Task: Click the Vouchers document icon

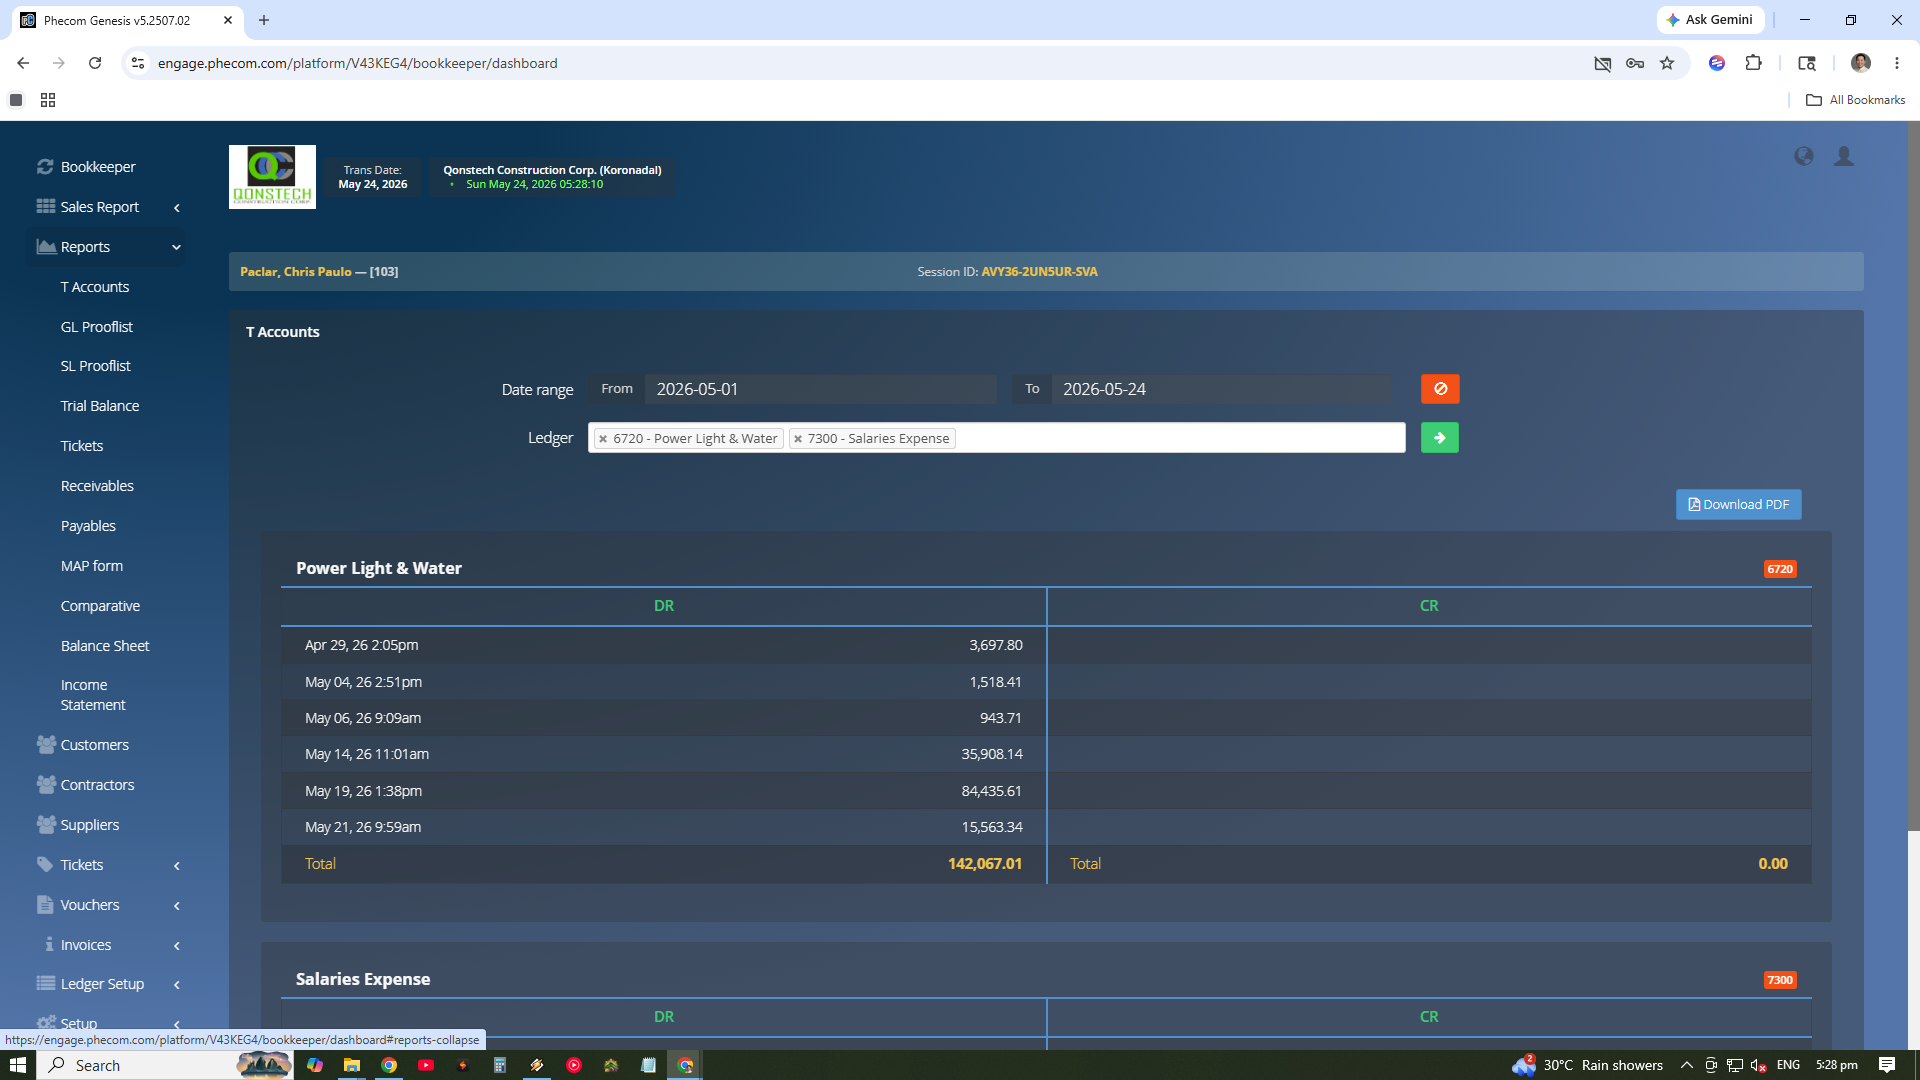Action: [45, 904]
